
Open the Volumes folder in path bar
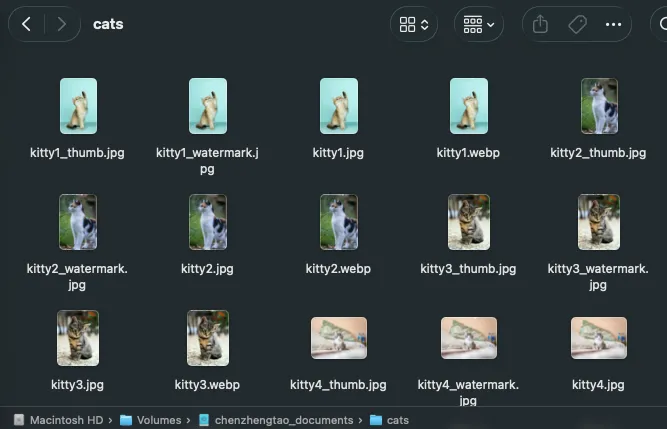pyautogui.click(x=151, y=420)
